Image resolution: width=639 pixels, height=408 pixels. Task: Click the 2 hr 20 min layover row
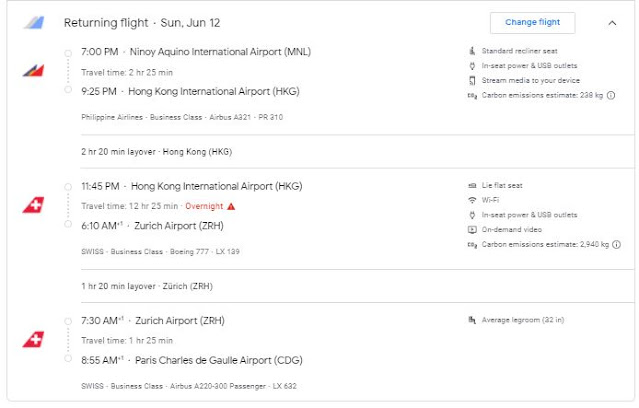click(x=357, y=152)
